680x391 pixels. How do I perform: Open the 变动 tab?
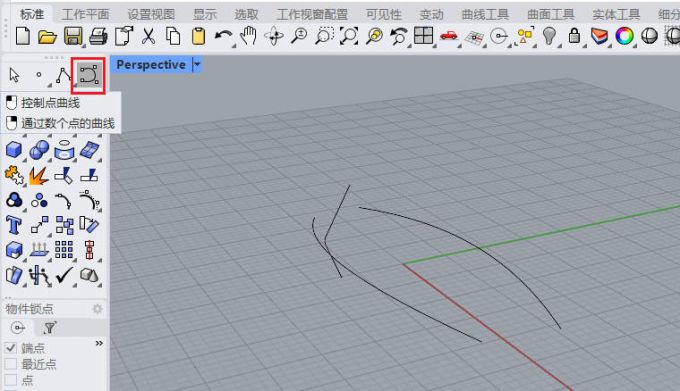coord(432,14)
